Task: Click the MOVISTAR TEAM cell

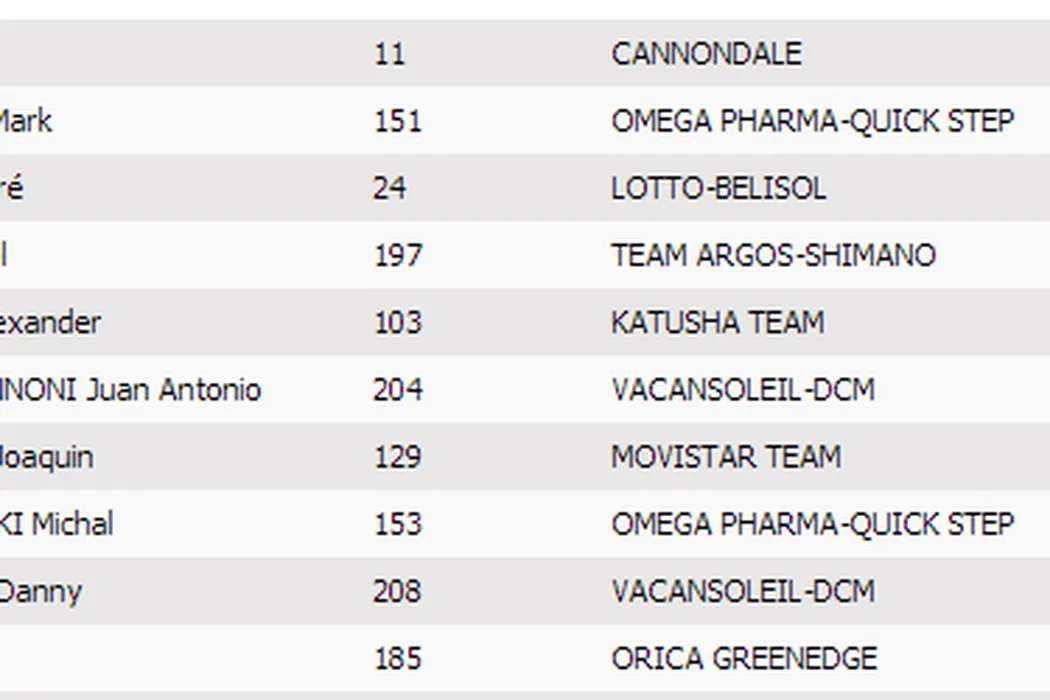Action: pyautogui.click(x=726, y=457)
